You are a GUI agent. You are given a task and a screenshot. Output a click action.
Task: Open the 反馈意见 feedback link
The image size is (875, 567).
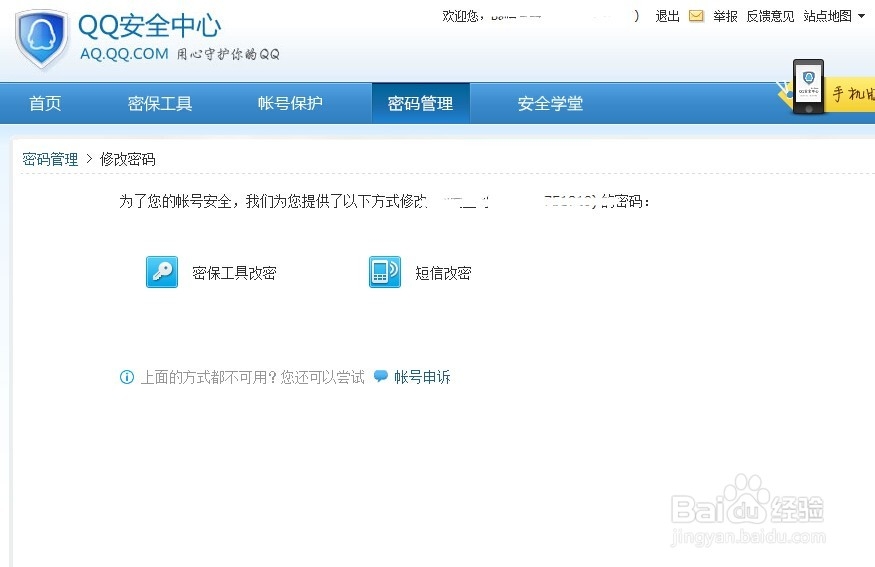(x=770, y=16)
